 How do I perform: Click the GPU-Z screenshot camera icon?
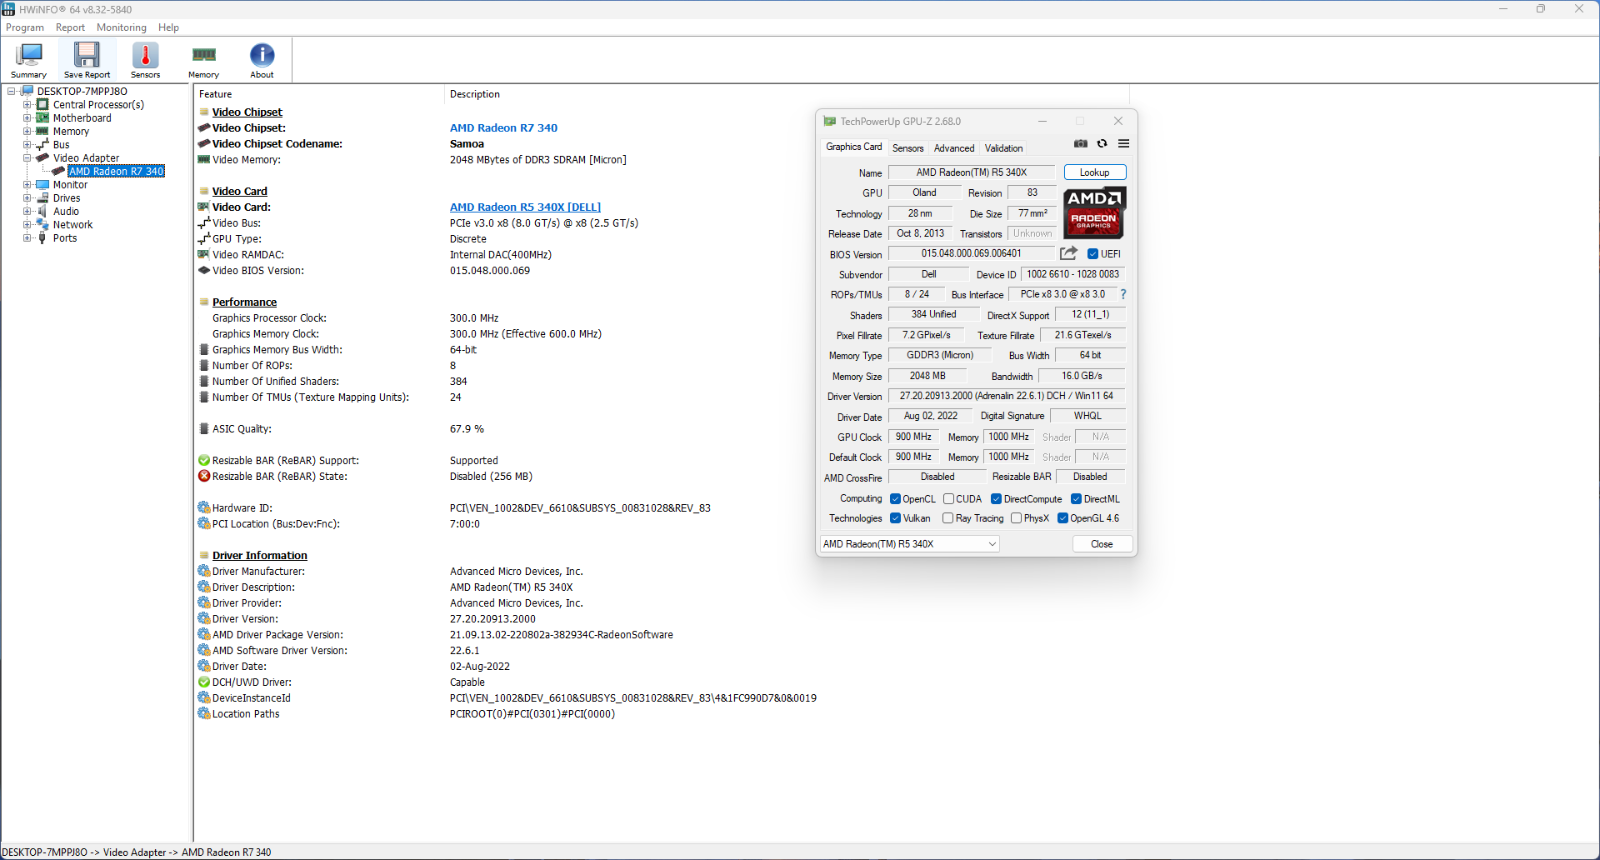1081,144
